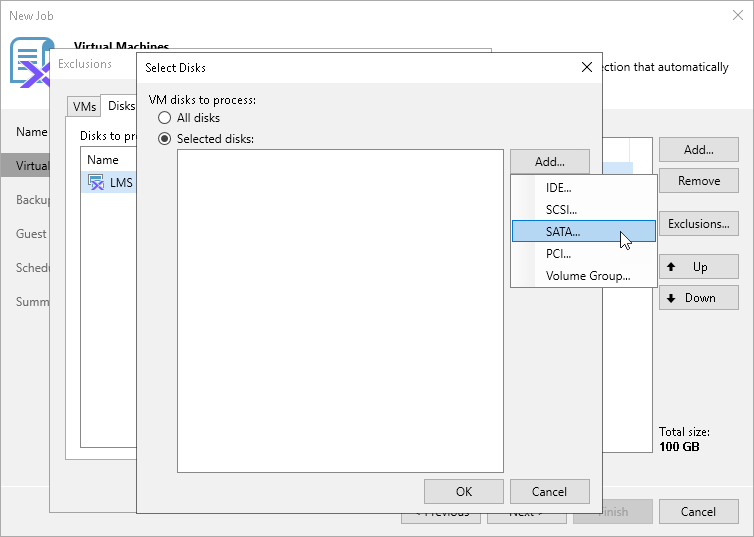Viewport: 754px width, 537px height.
Task: Open the Add disk dropdown in Select Disks
Action: tap(549, 162)
